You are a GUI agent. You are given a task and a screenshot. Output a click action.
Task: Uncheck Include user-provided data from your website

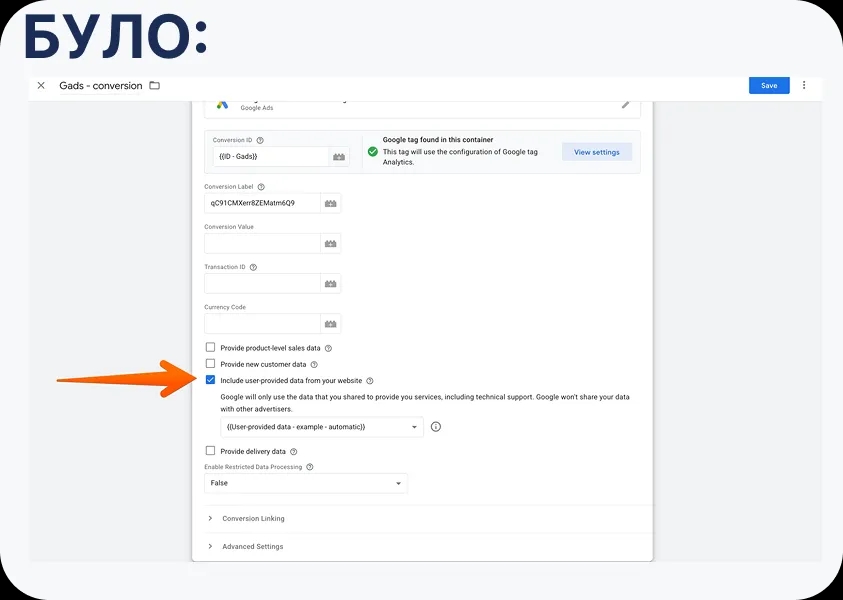click(210, 380)
